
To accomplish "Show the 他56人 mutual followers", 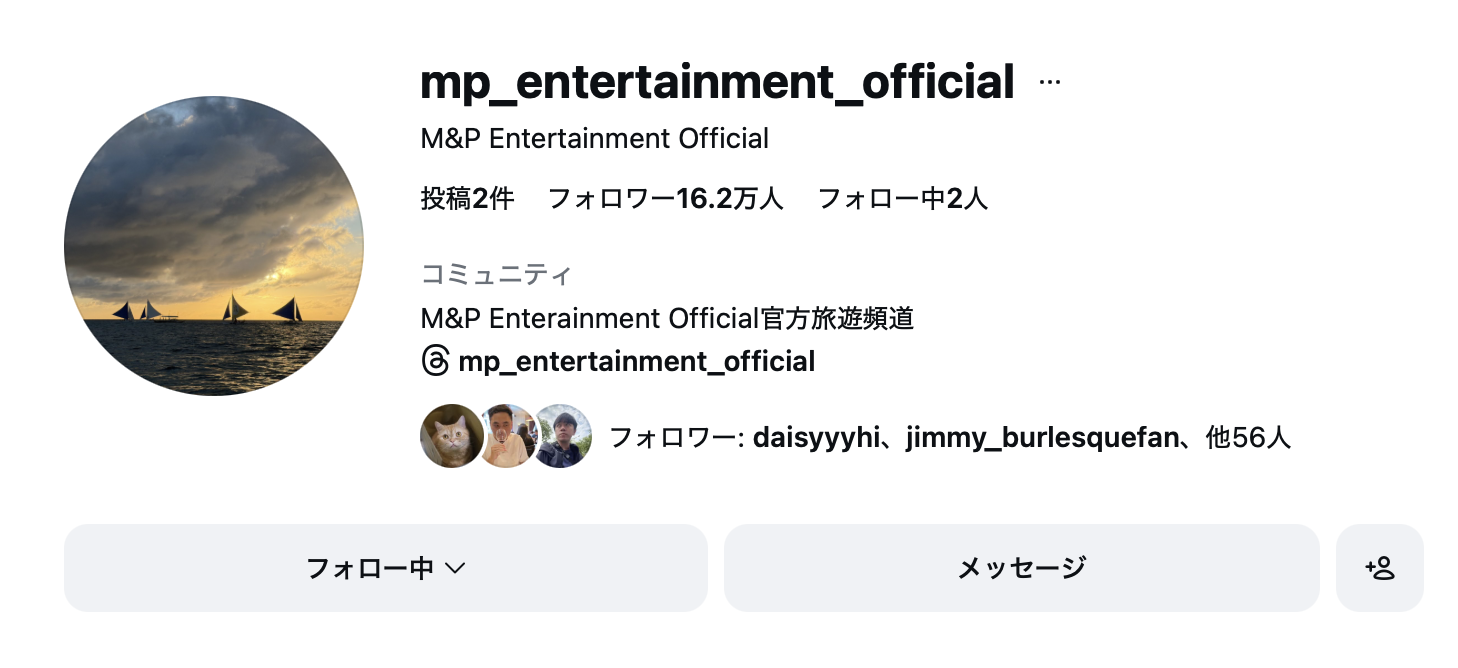I will (1248, 437).
